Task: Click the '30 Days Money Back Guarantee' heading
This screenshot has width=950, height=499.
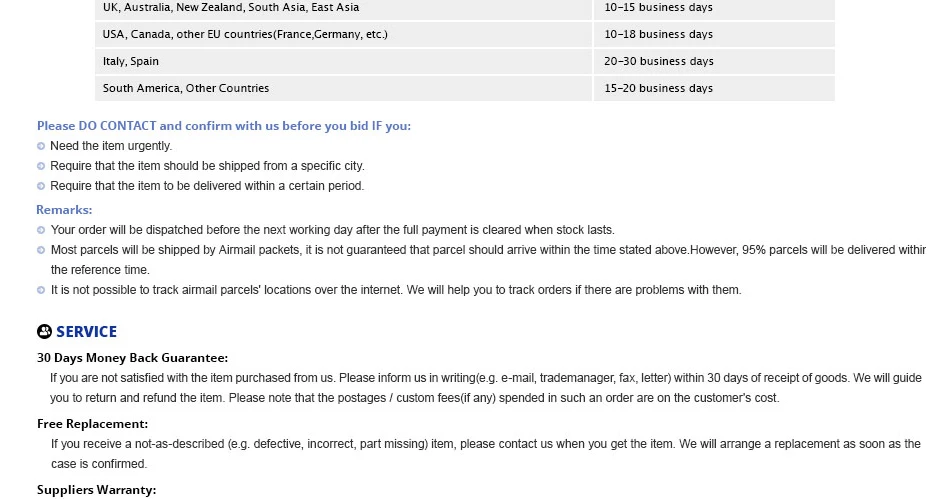Action: point(133,358)
